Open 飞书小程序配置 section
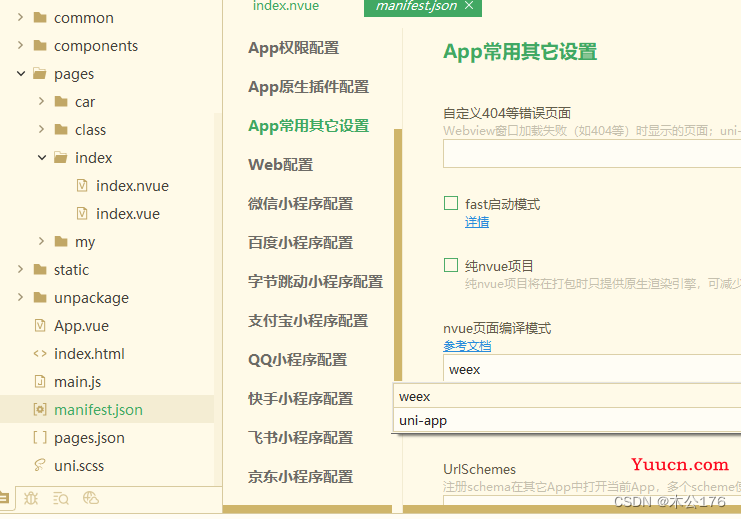This screenshot has width=741, height=519. 301,438
